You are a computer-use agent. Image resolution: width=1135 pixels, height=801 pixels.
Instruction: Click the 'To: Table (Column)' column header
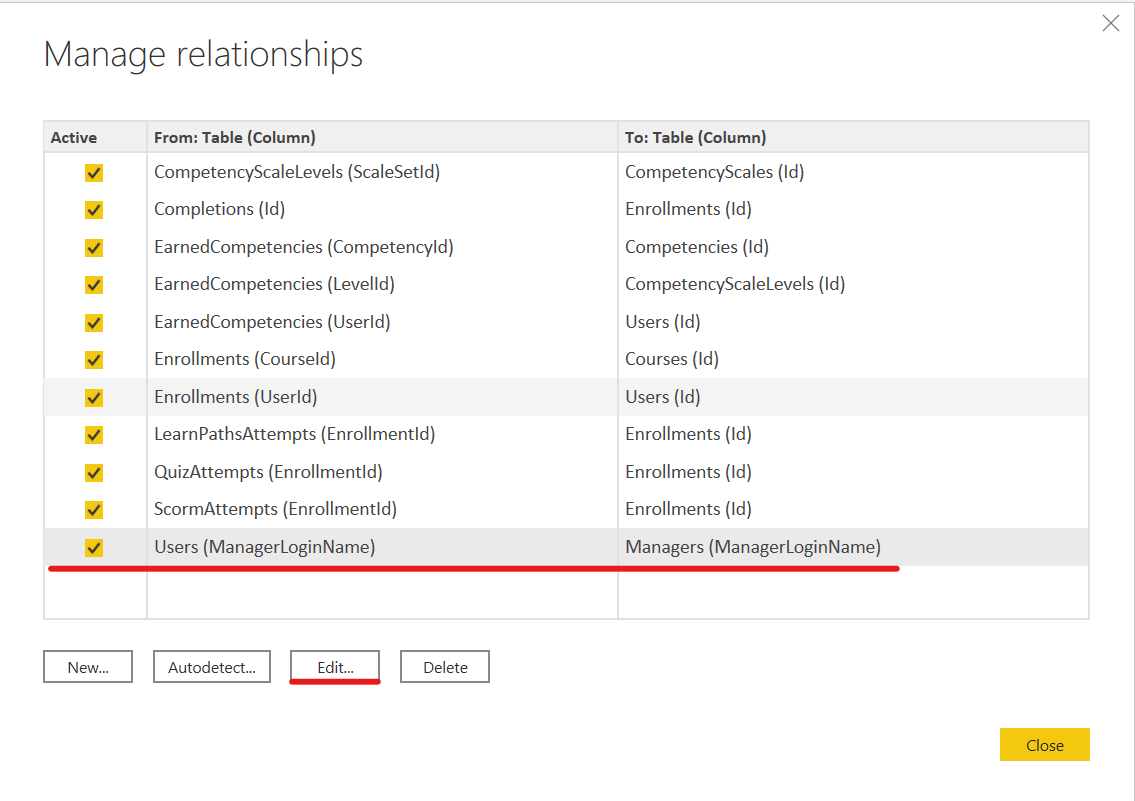(696, 137)
